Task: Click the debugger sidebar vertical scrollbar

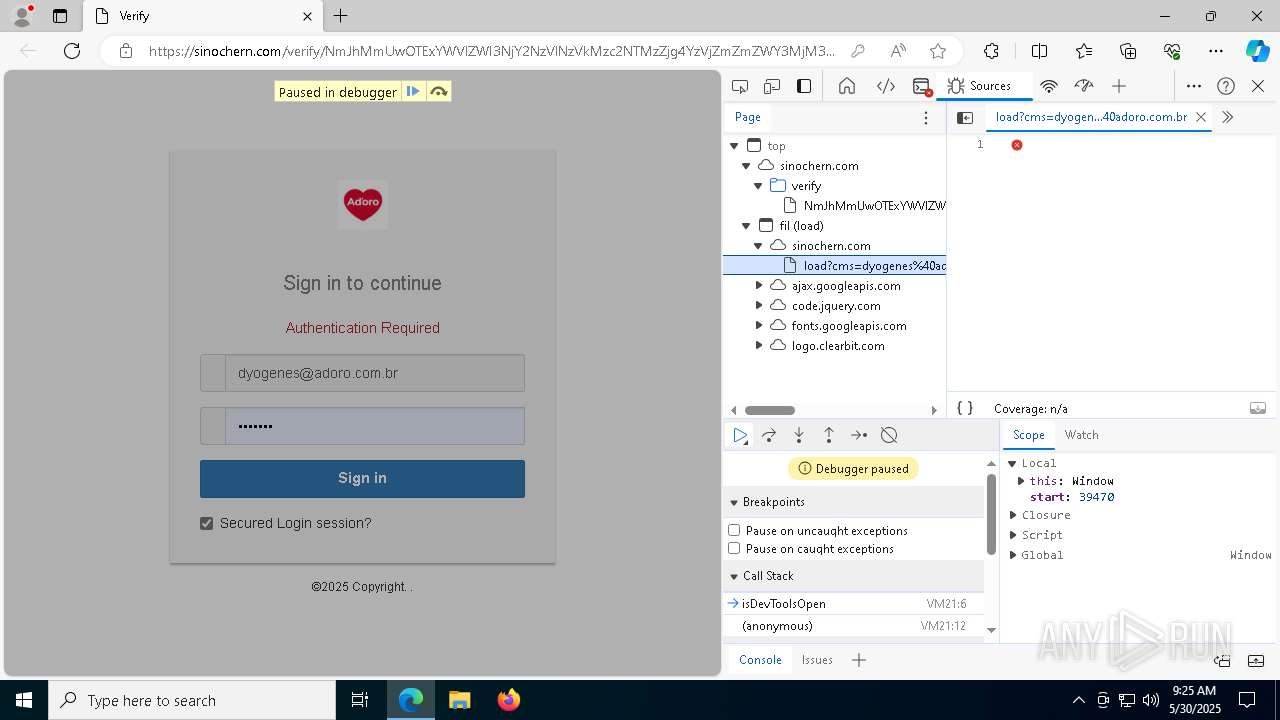Action: pos(991,514)
